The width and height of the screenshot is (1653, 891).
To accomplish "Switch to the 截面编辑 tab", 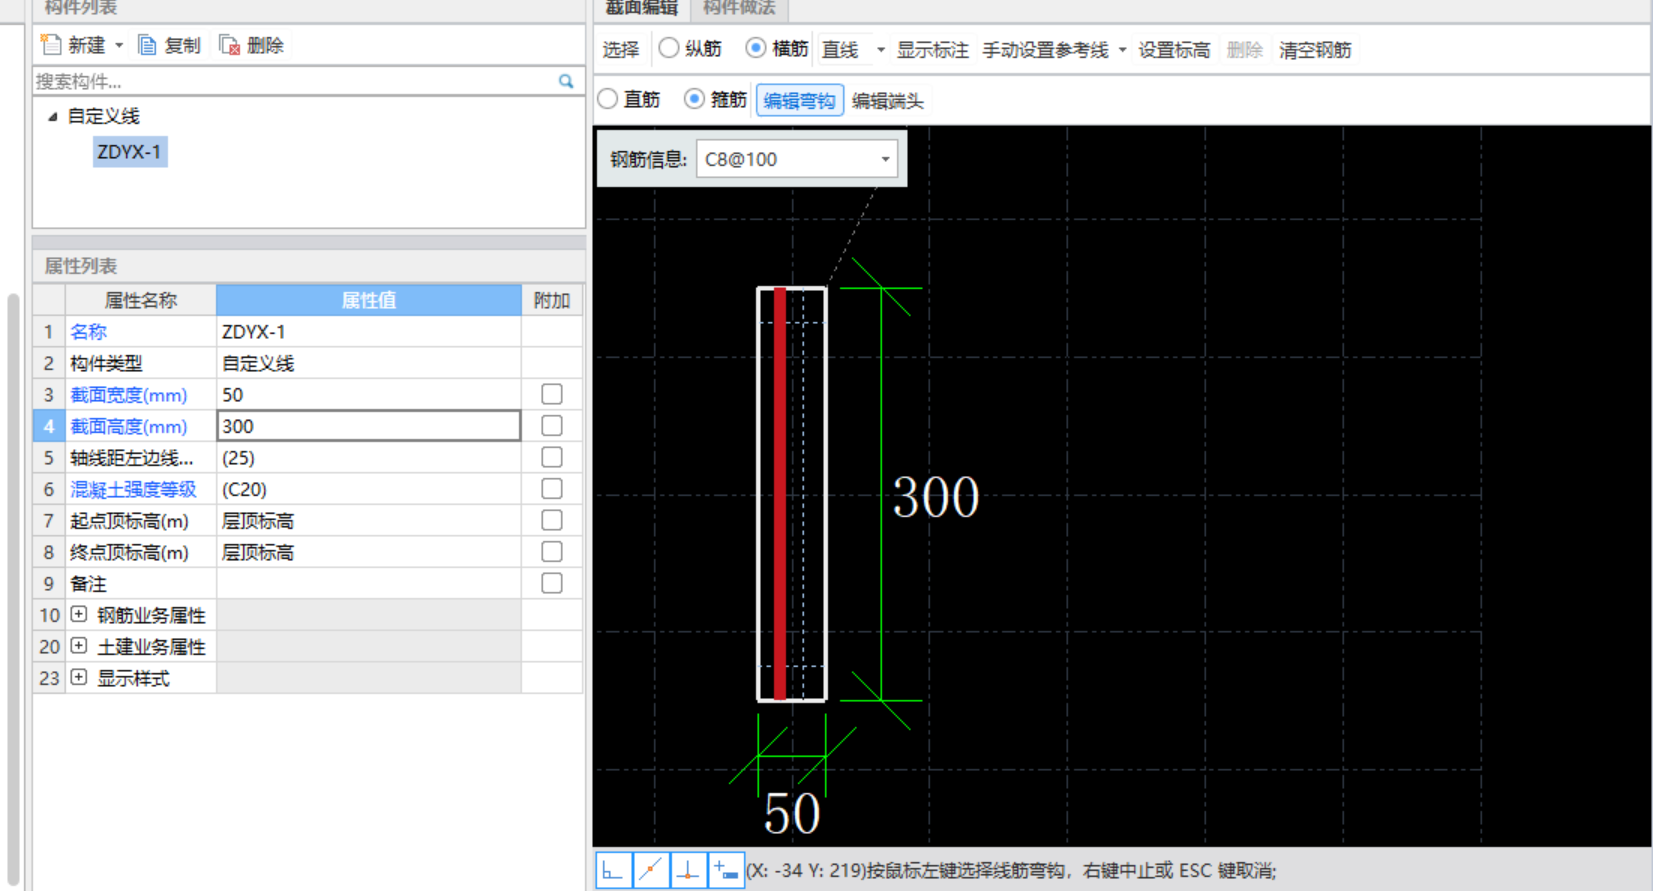I will click(642, 8).
